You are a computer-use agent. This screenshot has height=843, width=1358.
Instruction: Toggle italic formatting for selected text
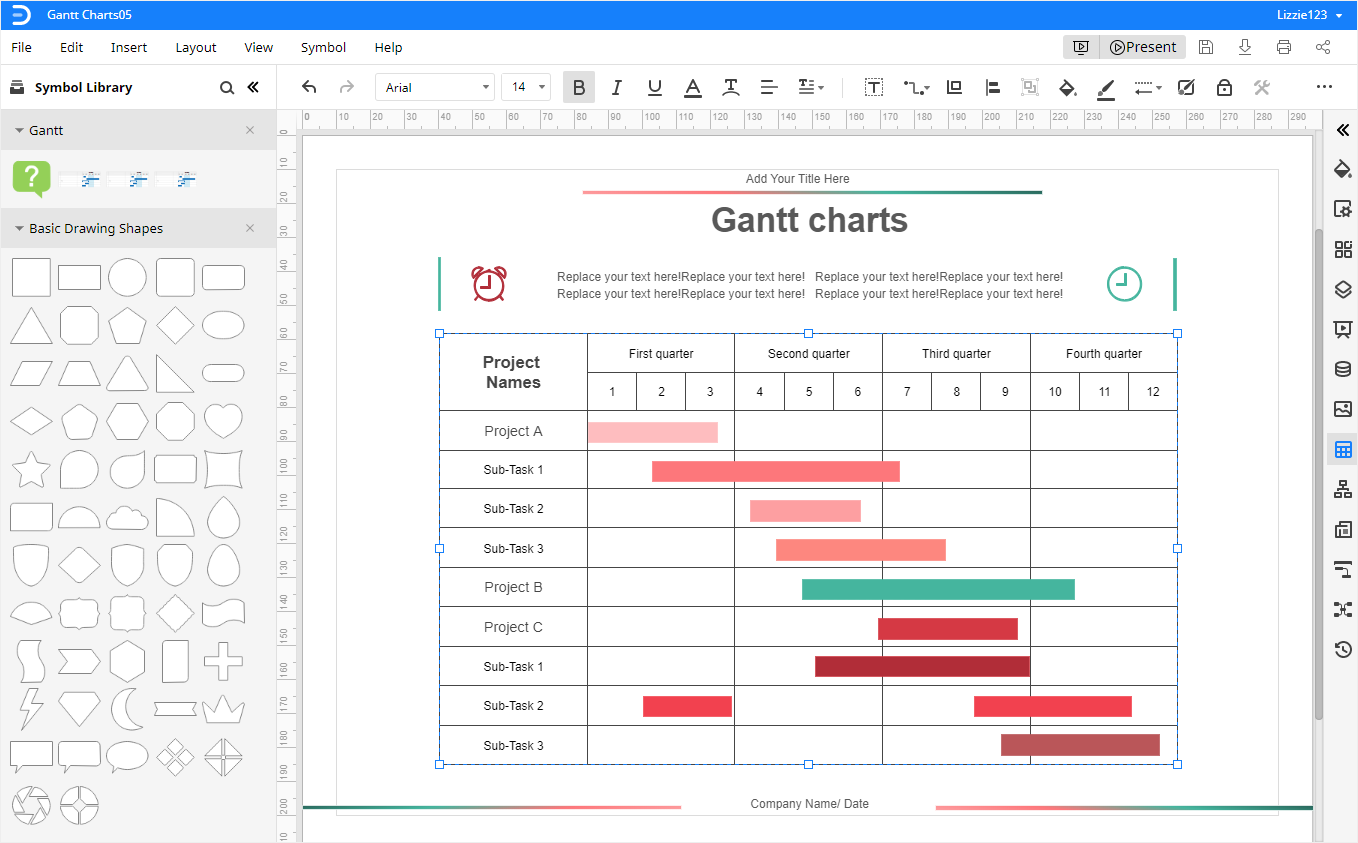616,88
